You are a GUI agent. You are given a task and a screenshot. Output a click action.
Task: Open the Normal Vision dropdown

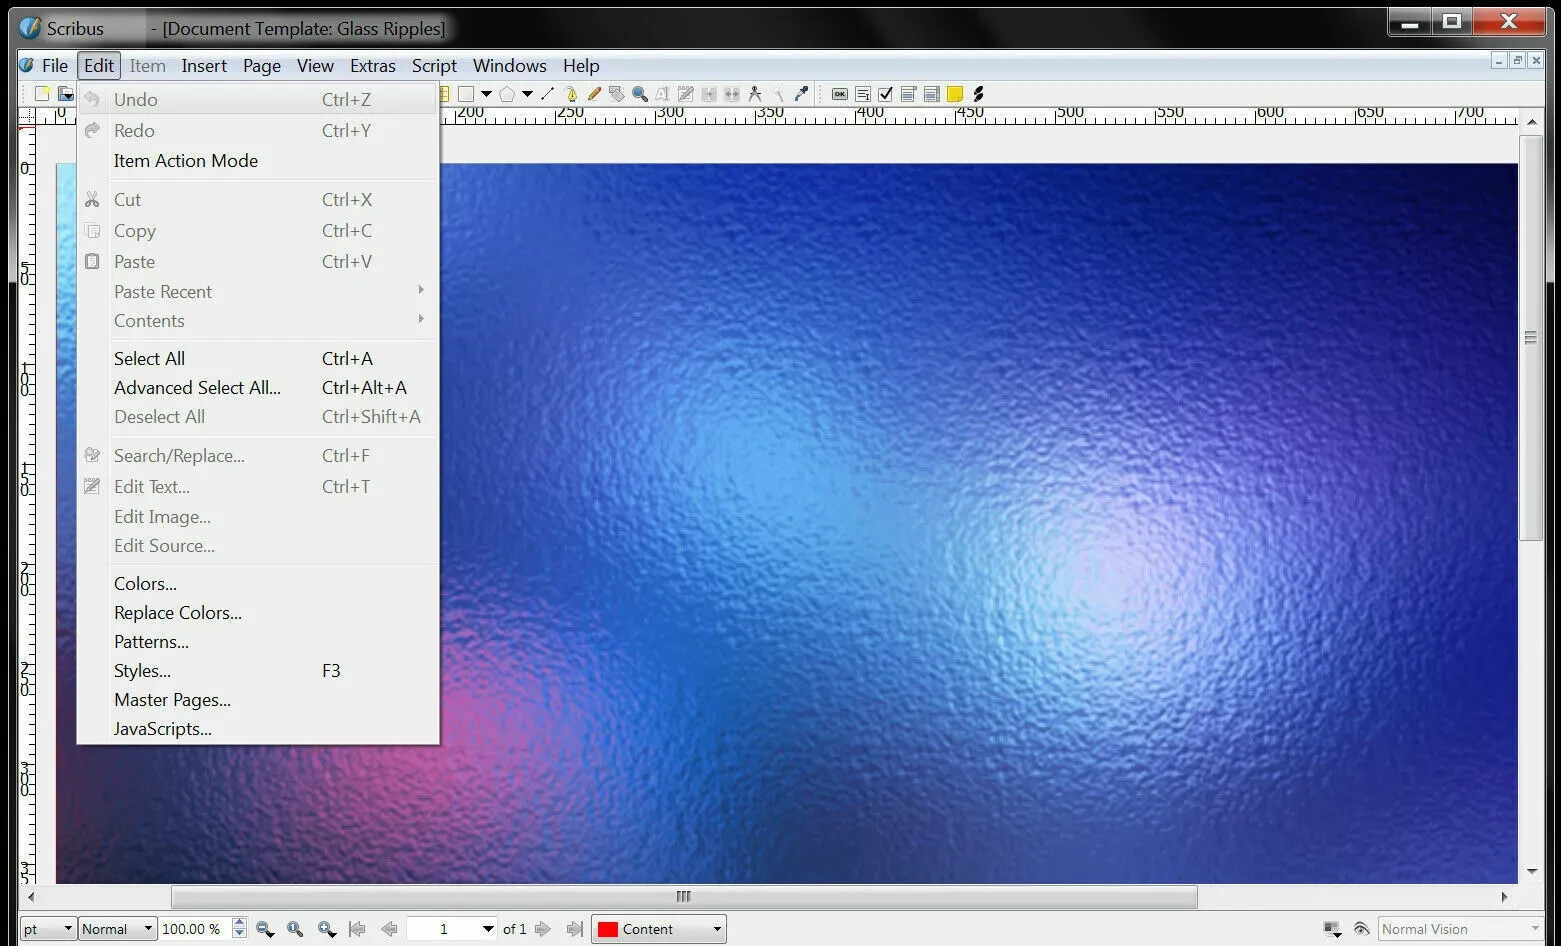coord(1461,929)
